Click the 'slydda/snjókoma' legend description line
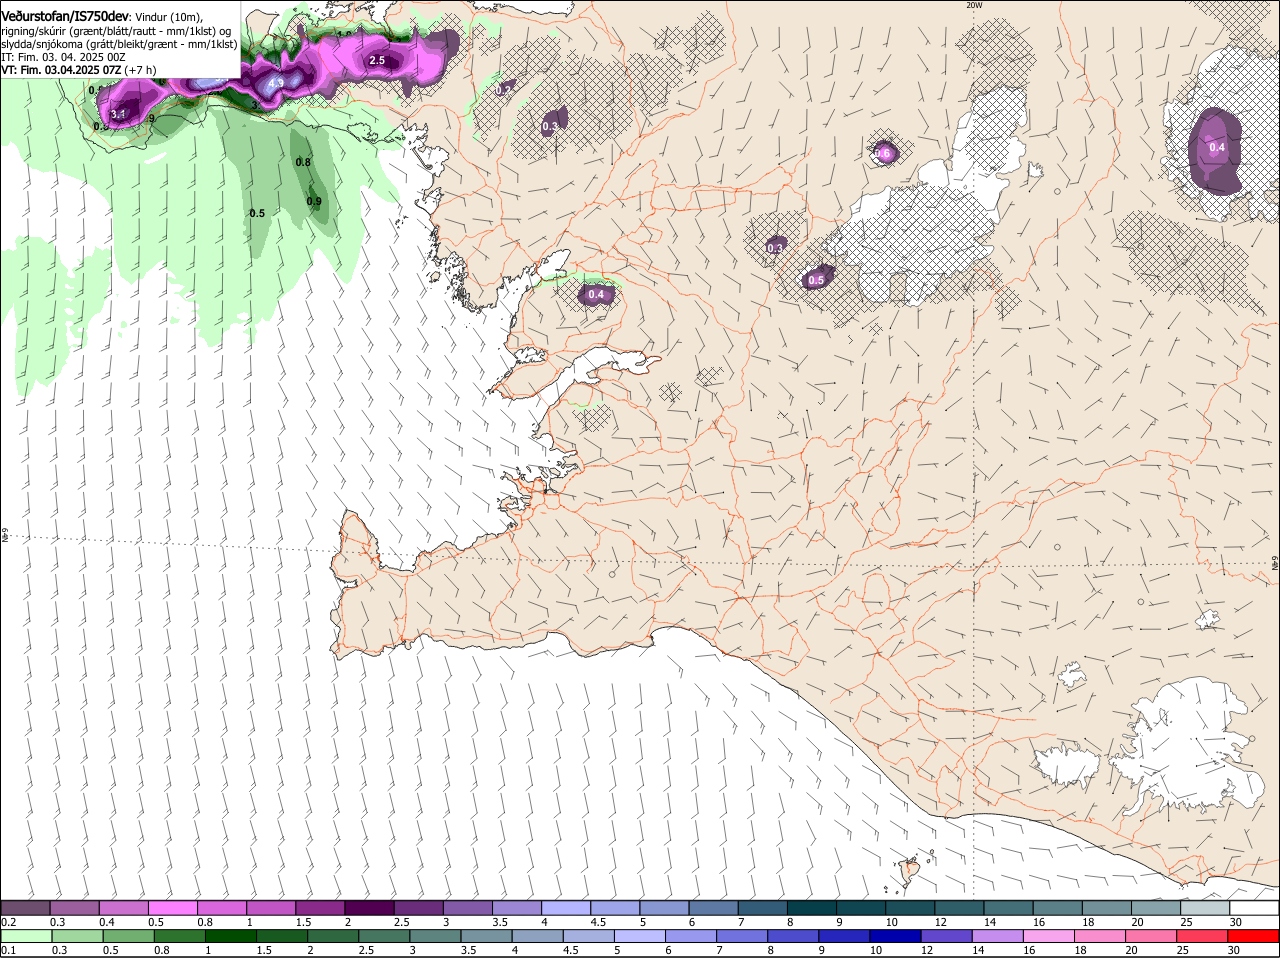This screenshot has height=958, width=1280. pyautogui.click(x=119, y=44)
